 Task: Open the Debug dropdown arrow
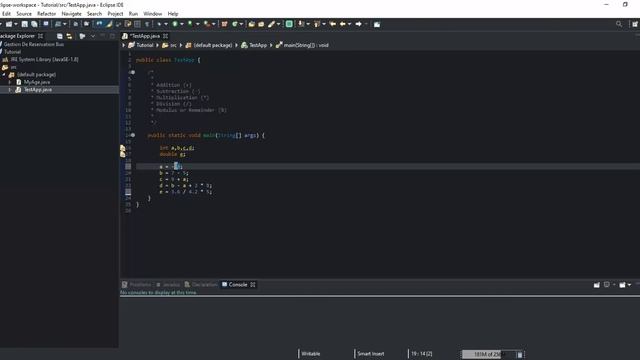click(x=166, y=24)
